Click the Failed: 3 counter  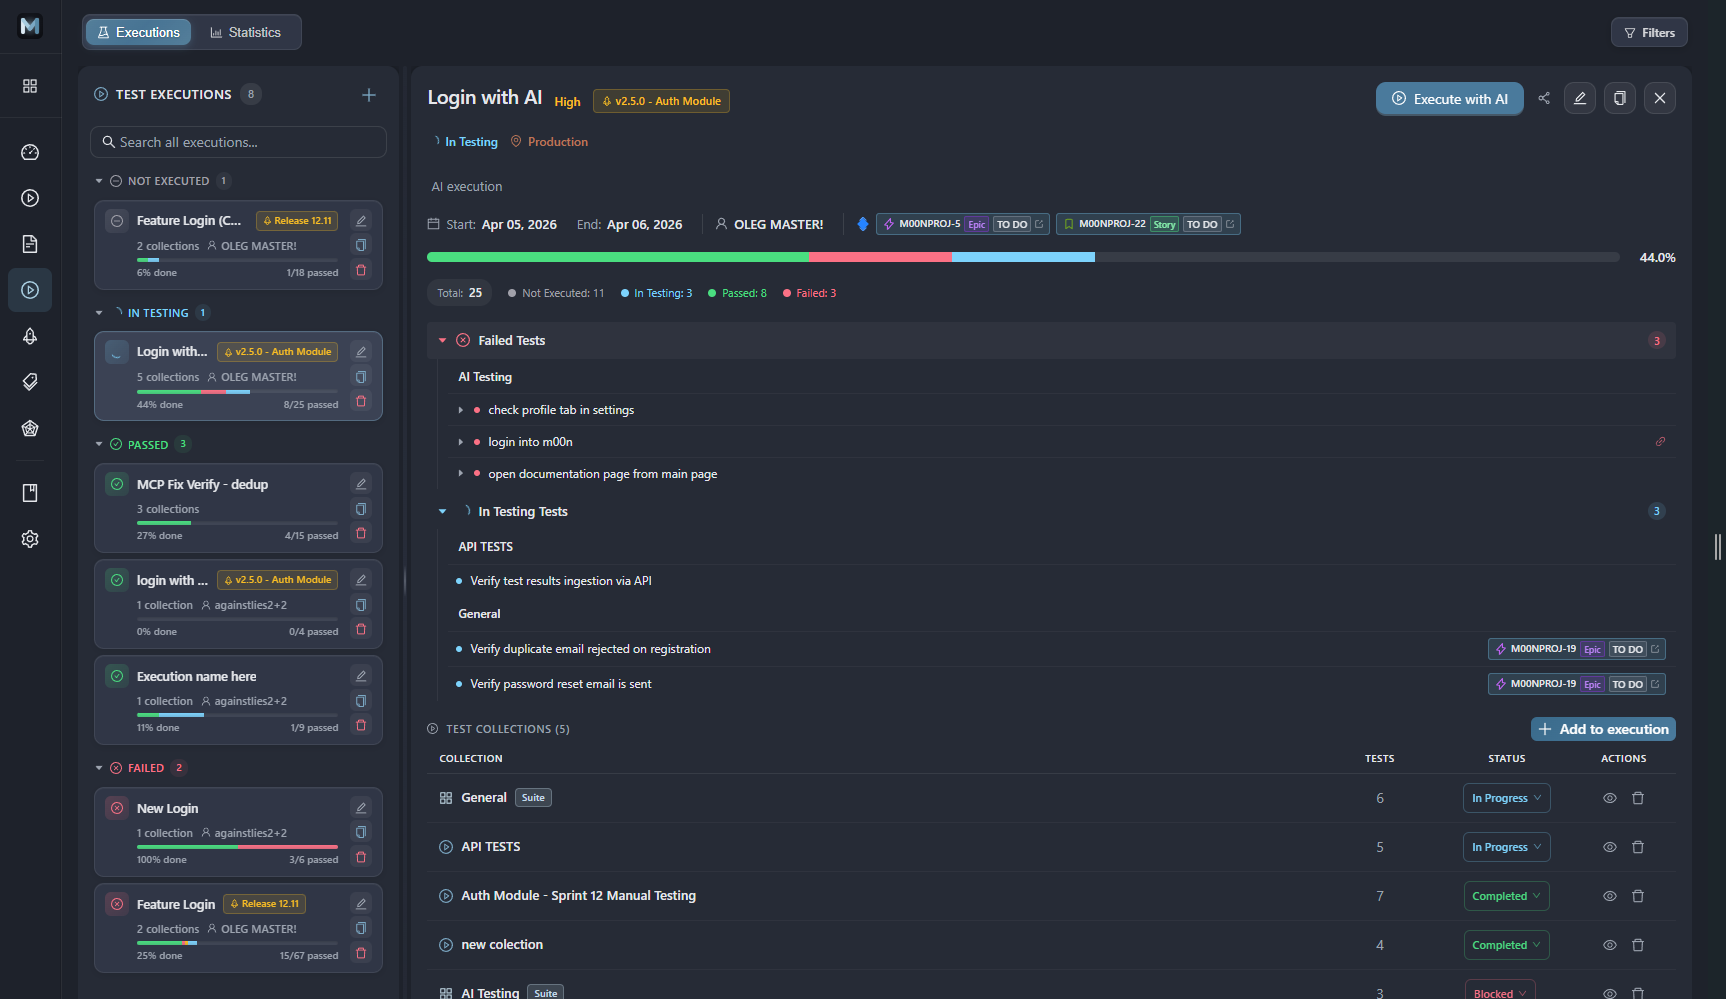(809, 293)
